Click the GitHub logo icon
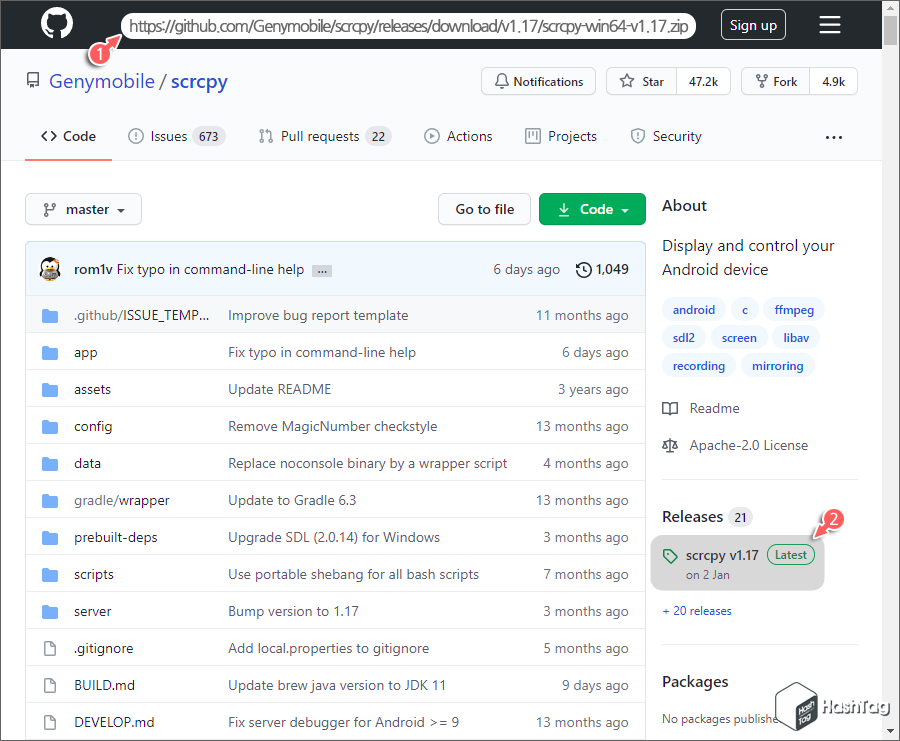The height and width of the screenshot is (741, 900). point(56,24)
